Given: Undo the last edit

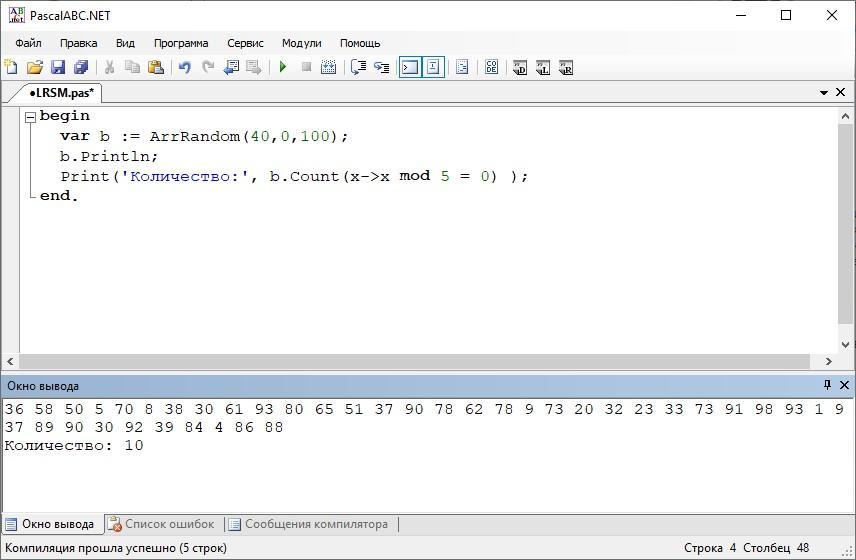Looking at the screenshot, I should (185, 67).
